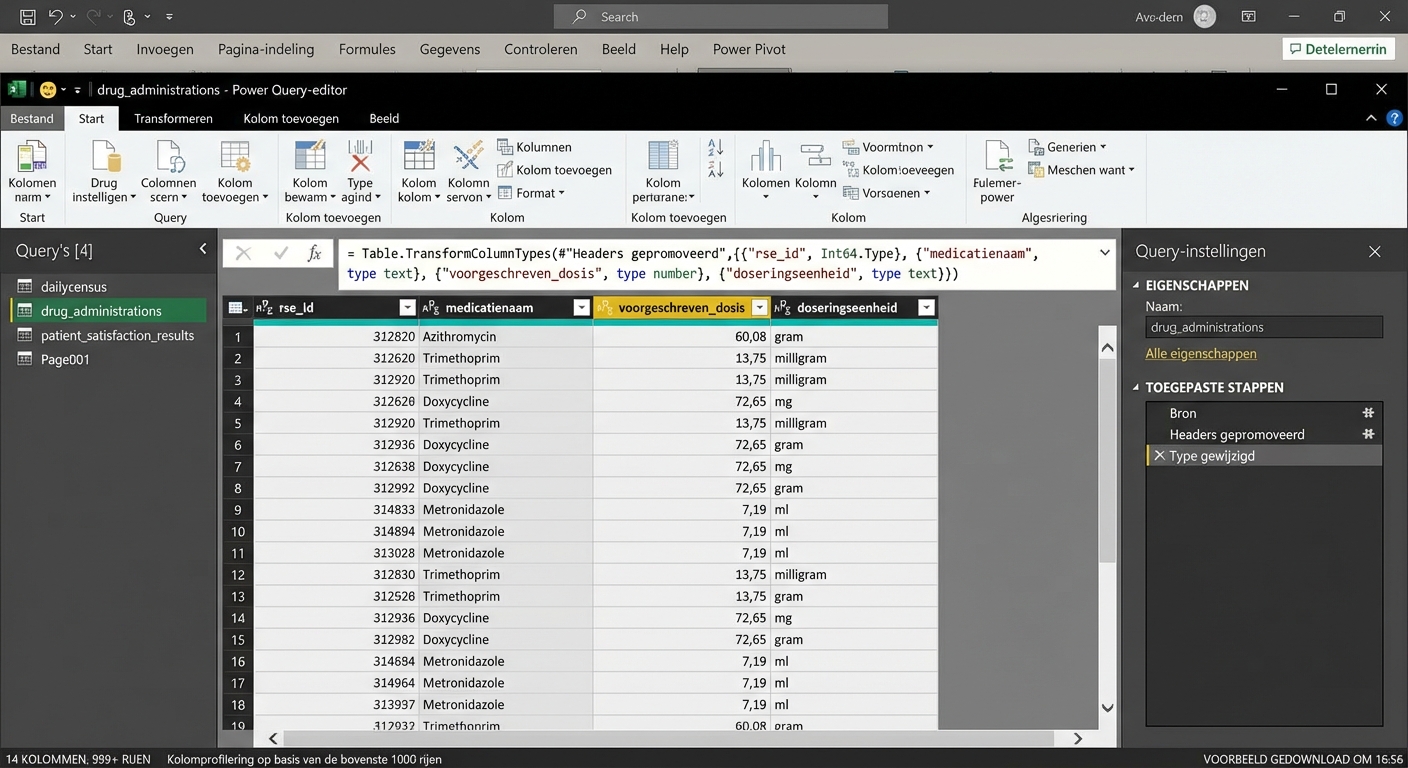
Task: Click the Kolom pertaranen group-by icon
Action: (x=662, y=170)
